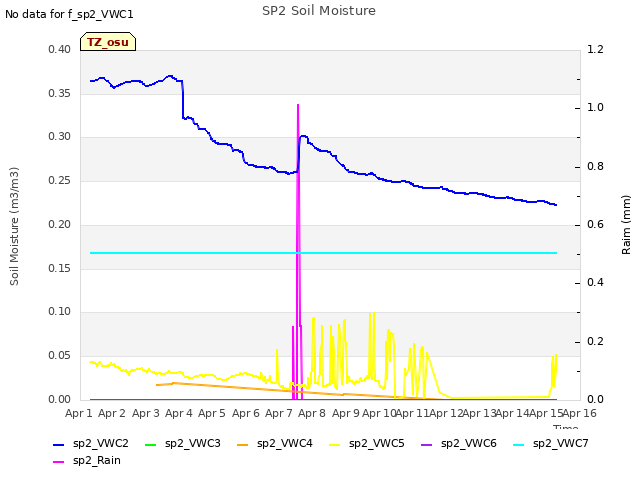Click the 'No data for f_sp2_VWC1' message
Screen dimensions: 640x480
point(69,15)
